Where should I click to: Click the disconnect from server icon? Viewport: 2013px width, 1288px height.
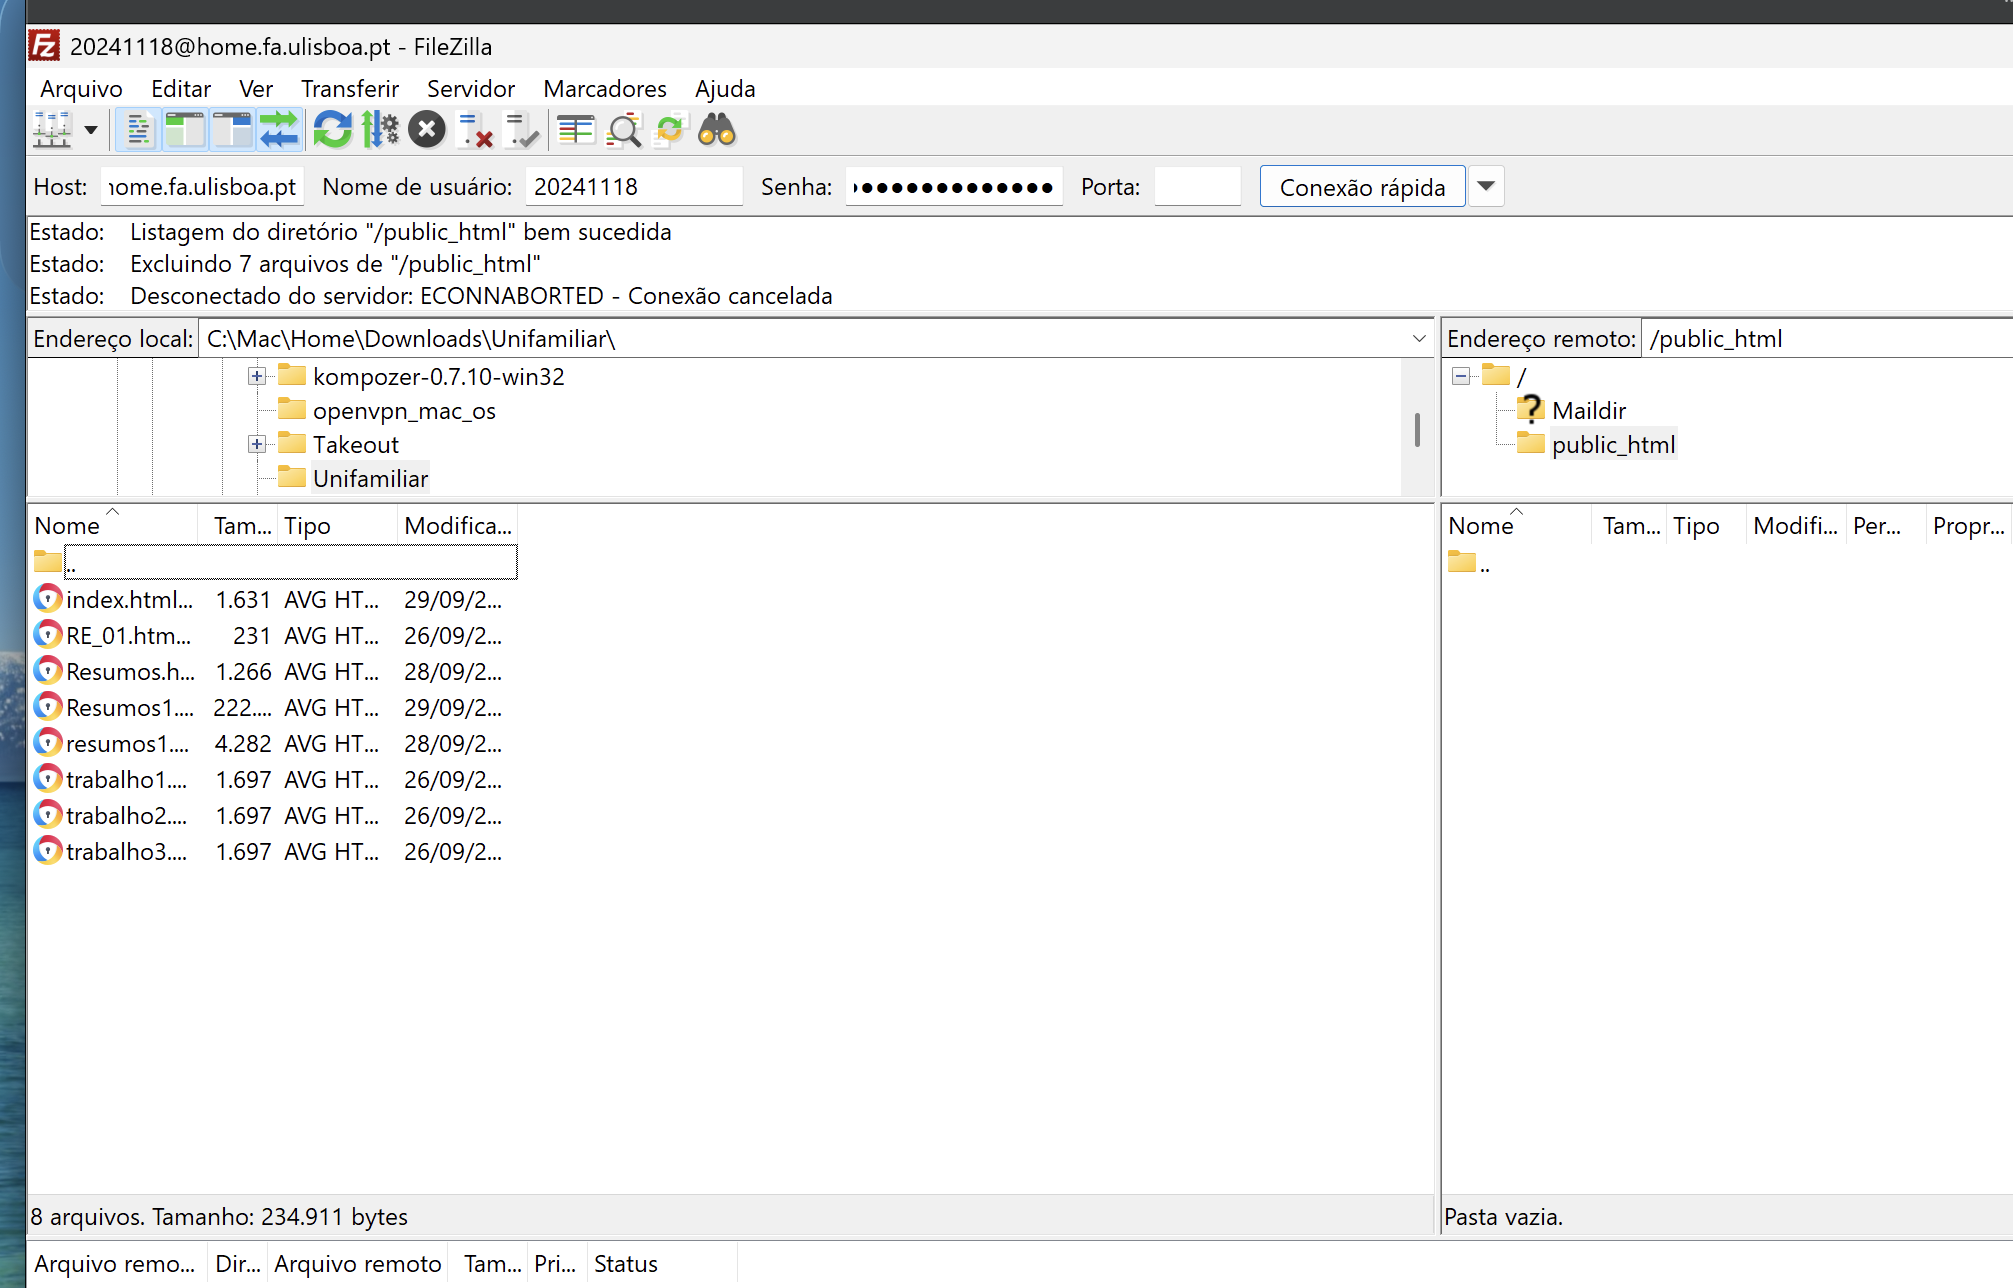click(475, 130)
